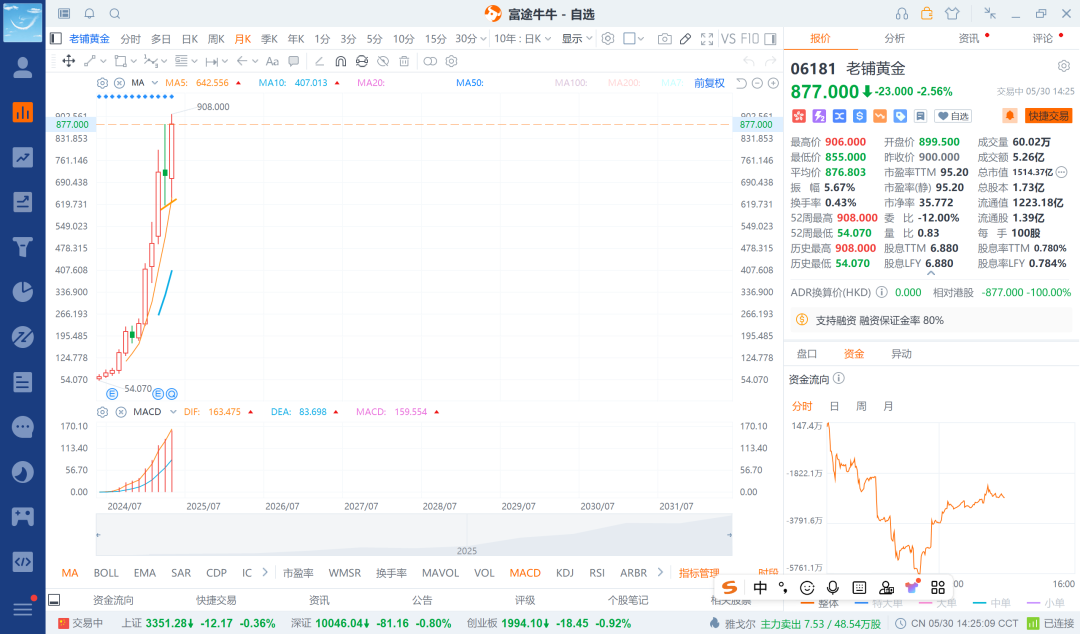The image size is (1080, 634).
Task: Toggle the left list panel icon
Action: click(56, 39)
